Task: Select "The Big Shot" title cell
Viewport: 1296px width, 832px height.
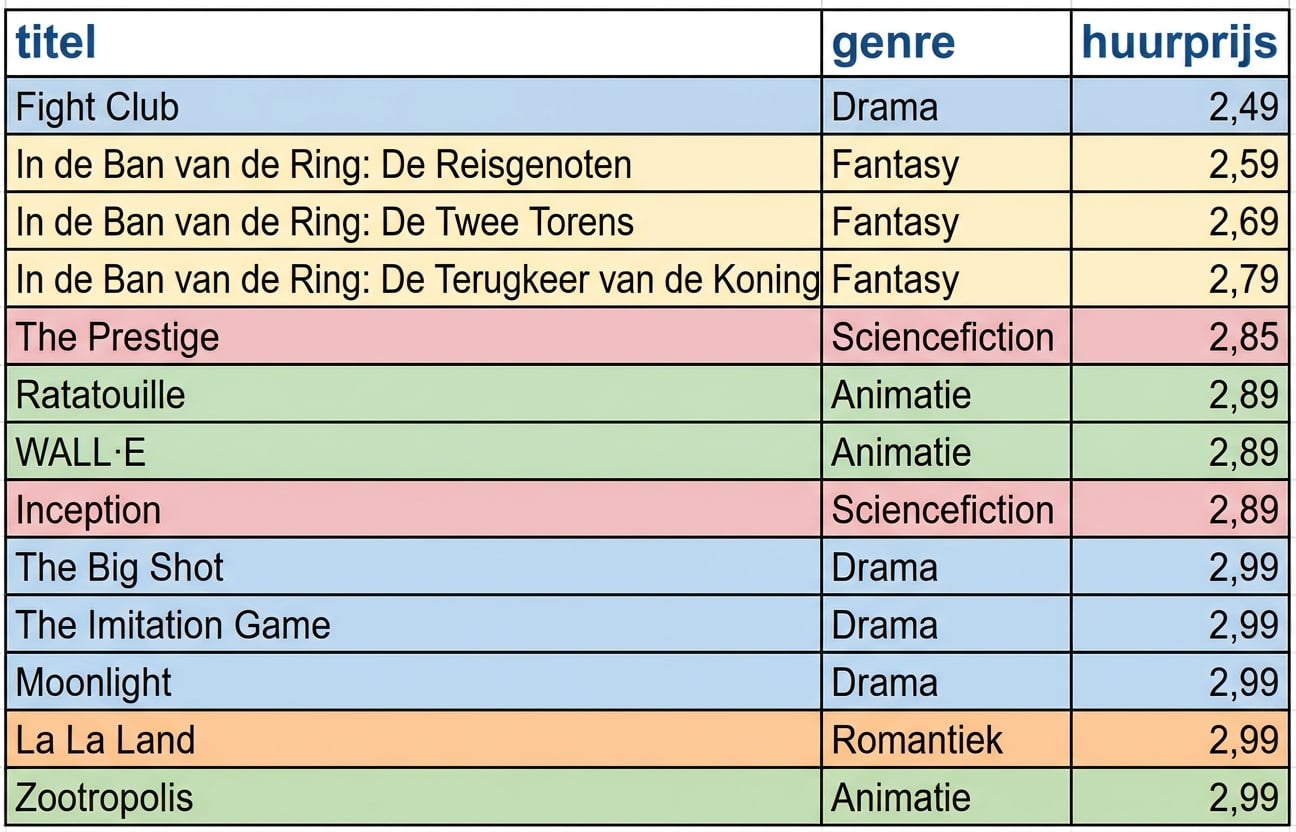Action: point(120,568)
